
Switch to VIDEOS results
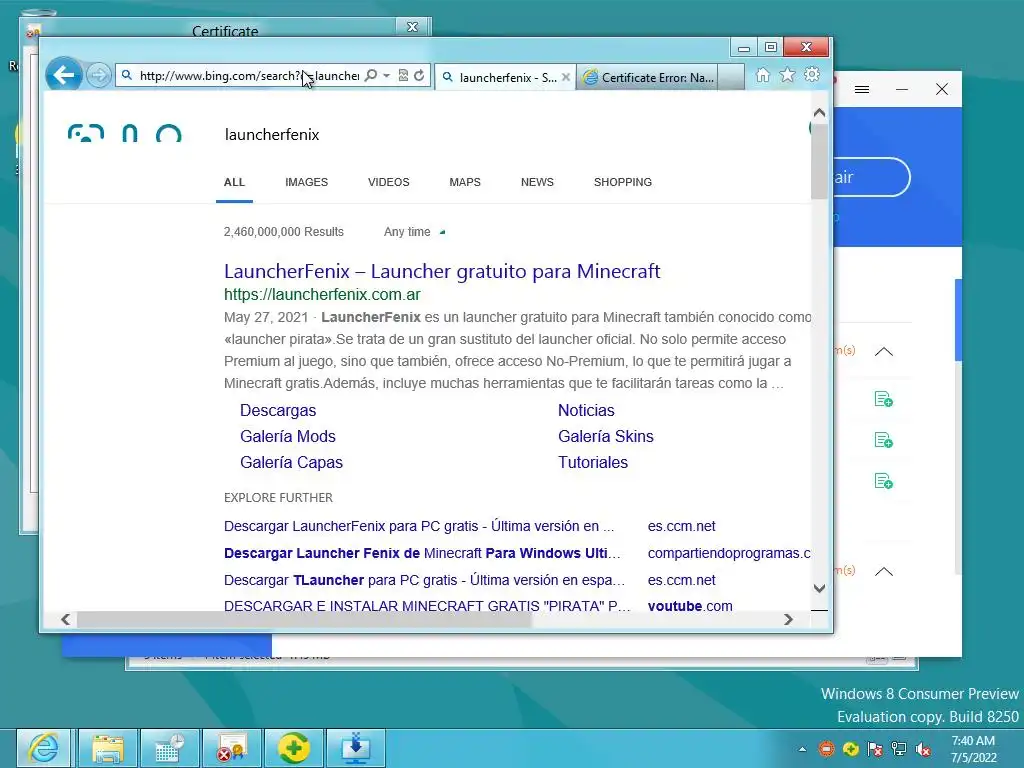389,182
